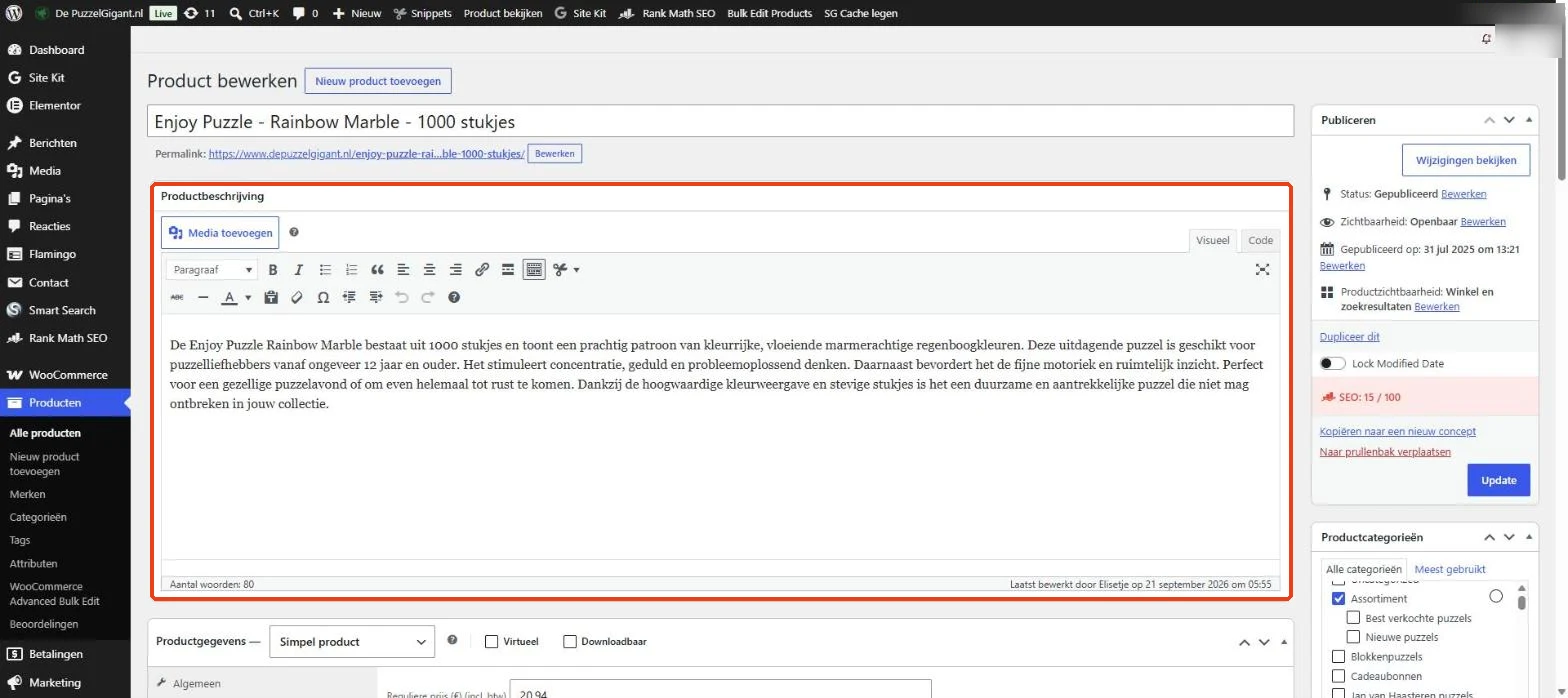Apply blockquote formatting
This screenshot has height=698, width=1568.
(x=377, y=270)
